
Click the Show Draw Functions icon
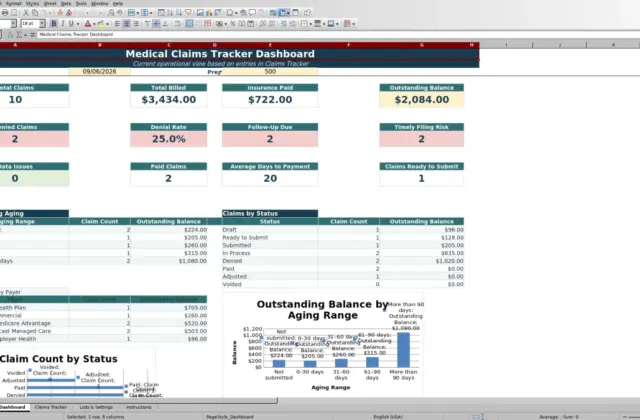pos(307,13)
